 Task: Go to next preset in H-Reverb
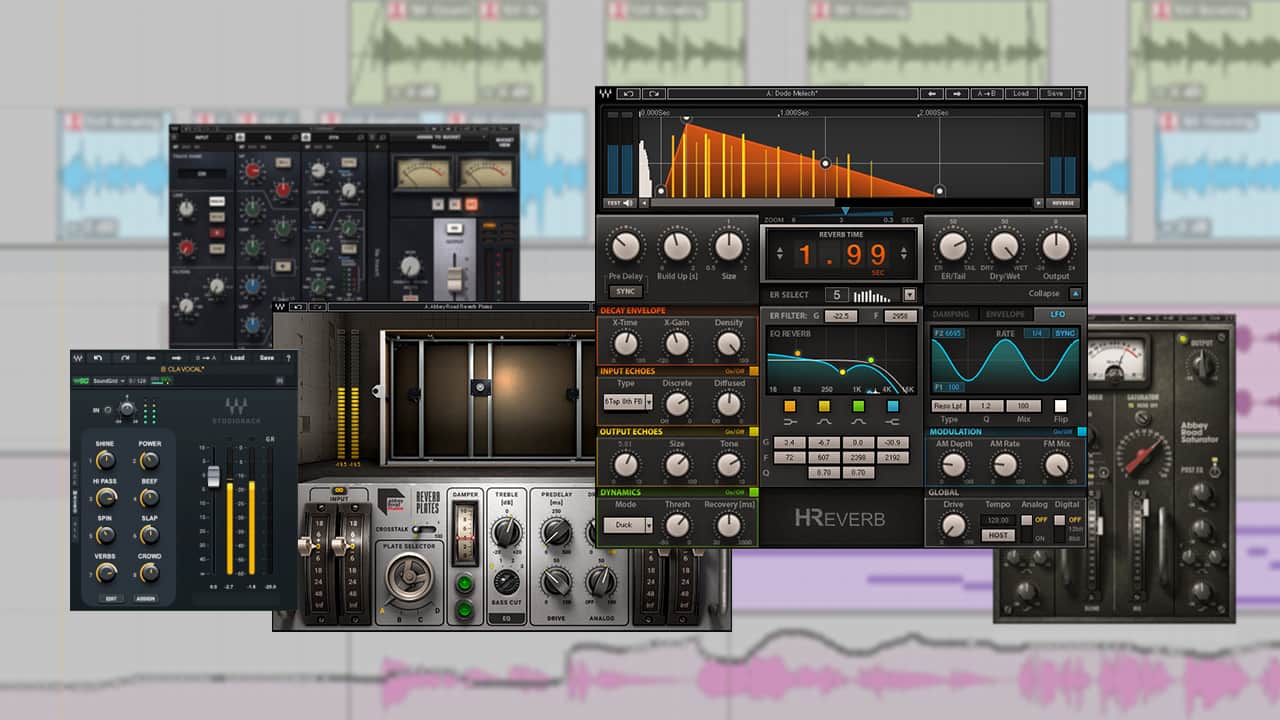(x=957, y=93)
